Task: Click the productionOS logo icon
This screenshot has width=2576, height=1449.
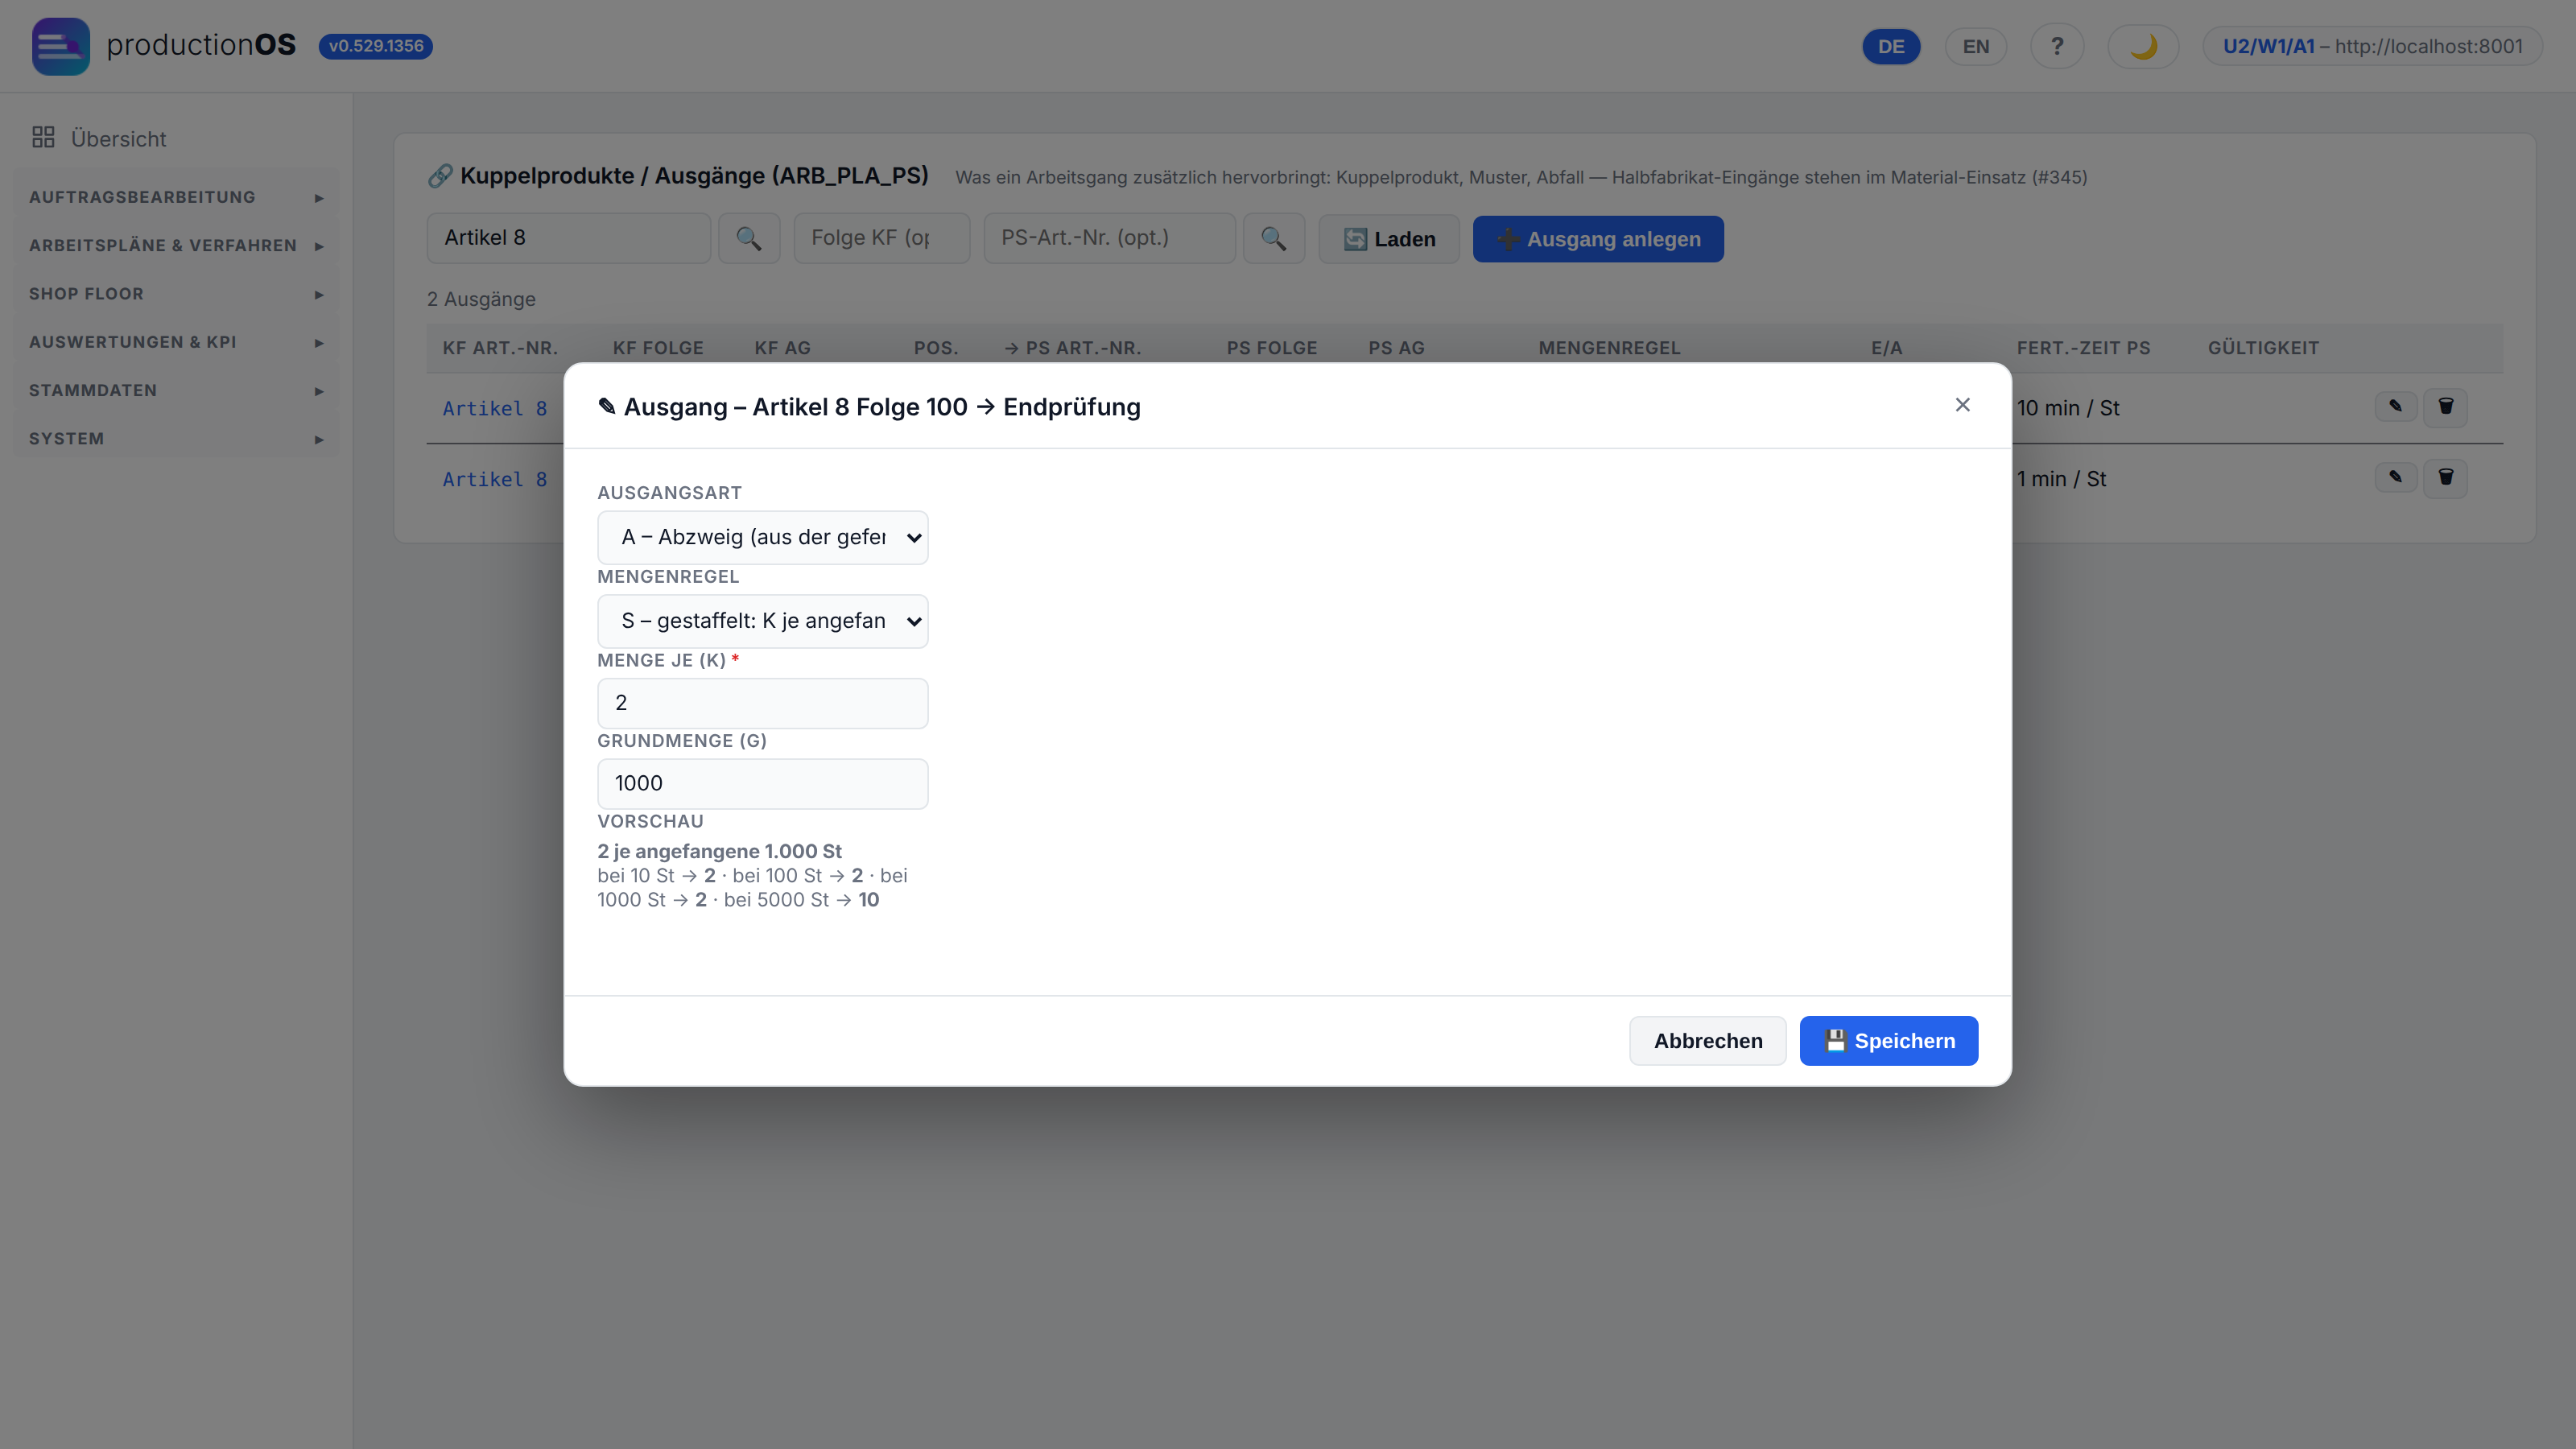Action: coord(60,46)
